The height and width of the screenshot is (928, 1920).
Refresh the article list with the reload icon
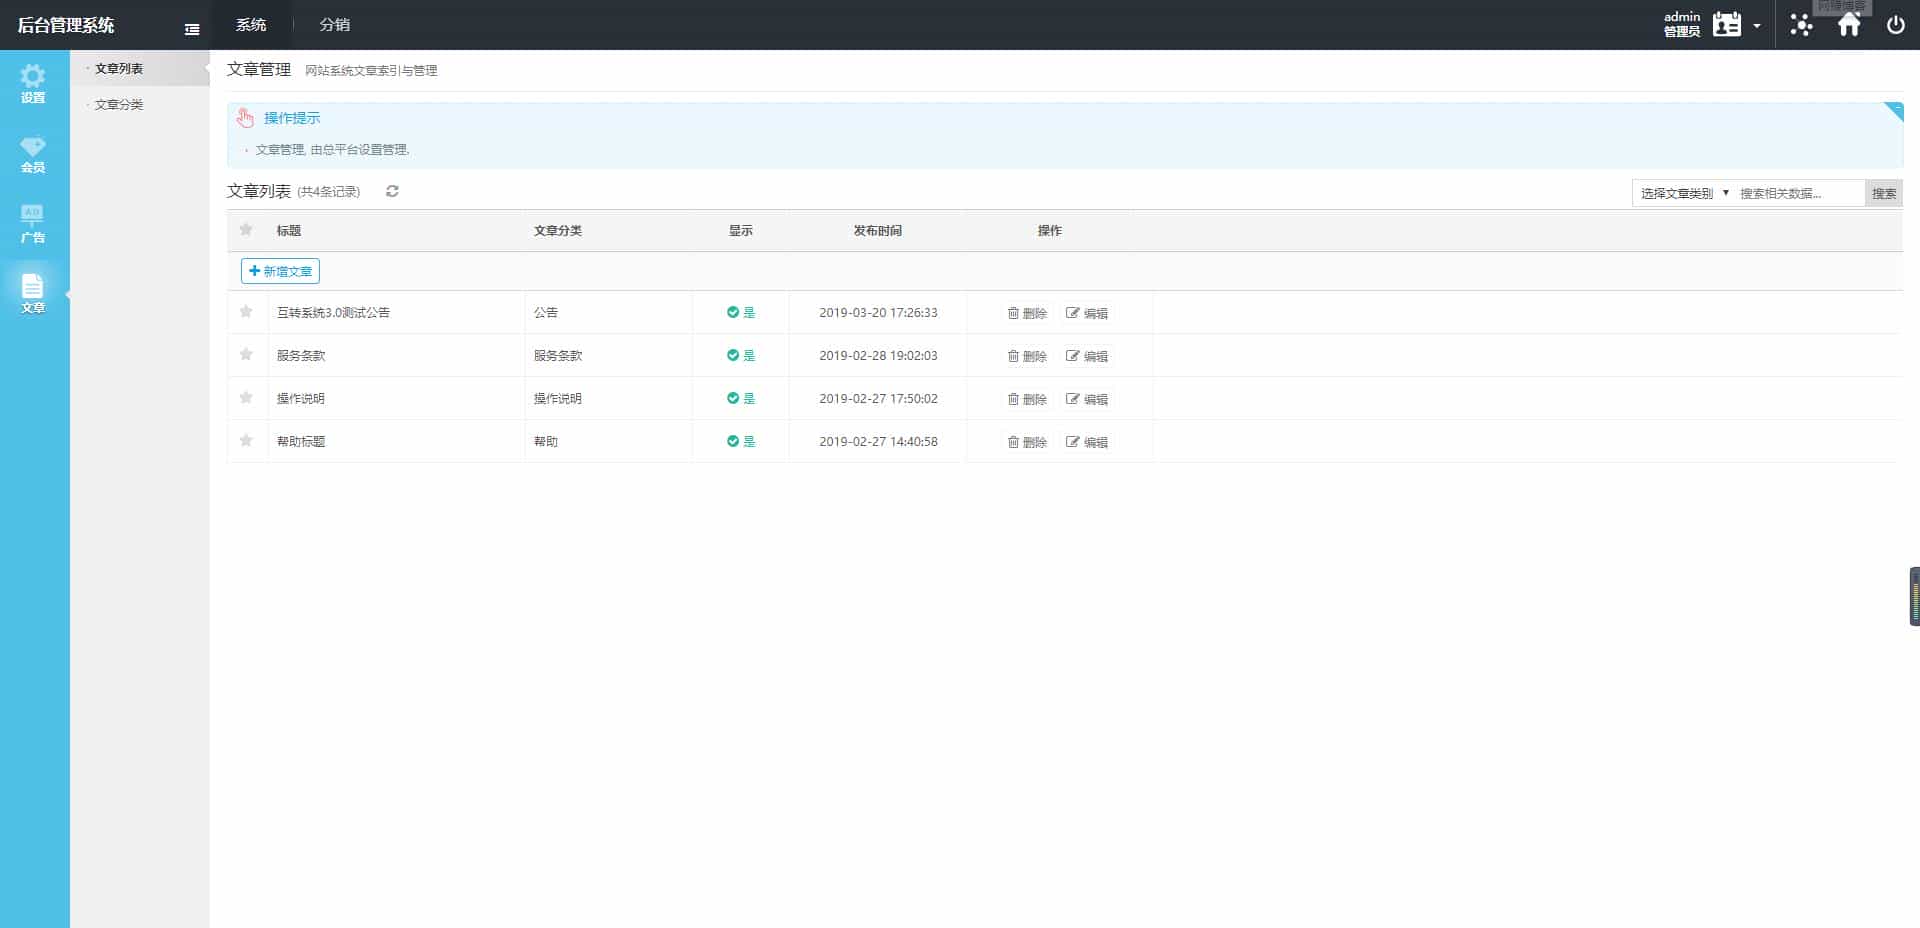point(392,191)
